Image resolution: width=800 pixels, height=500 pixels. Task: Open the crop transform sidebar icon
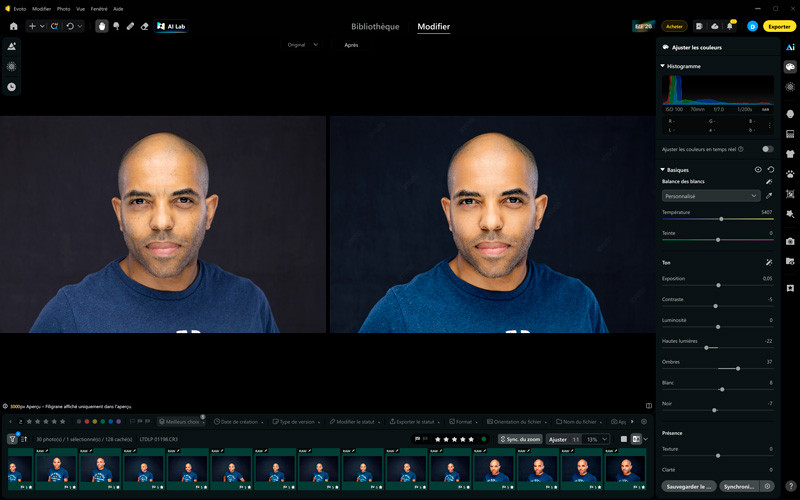click(790, 194)
